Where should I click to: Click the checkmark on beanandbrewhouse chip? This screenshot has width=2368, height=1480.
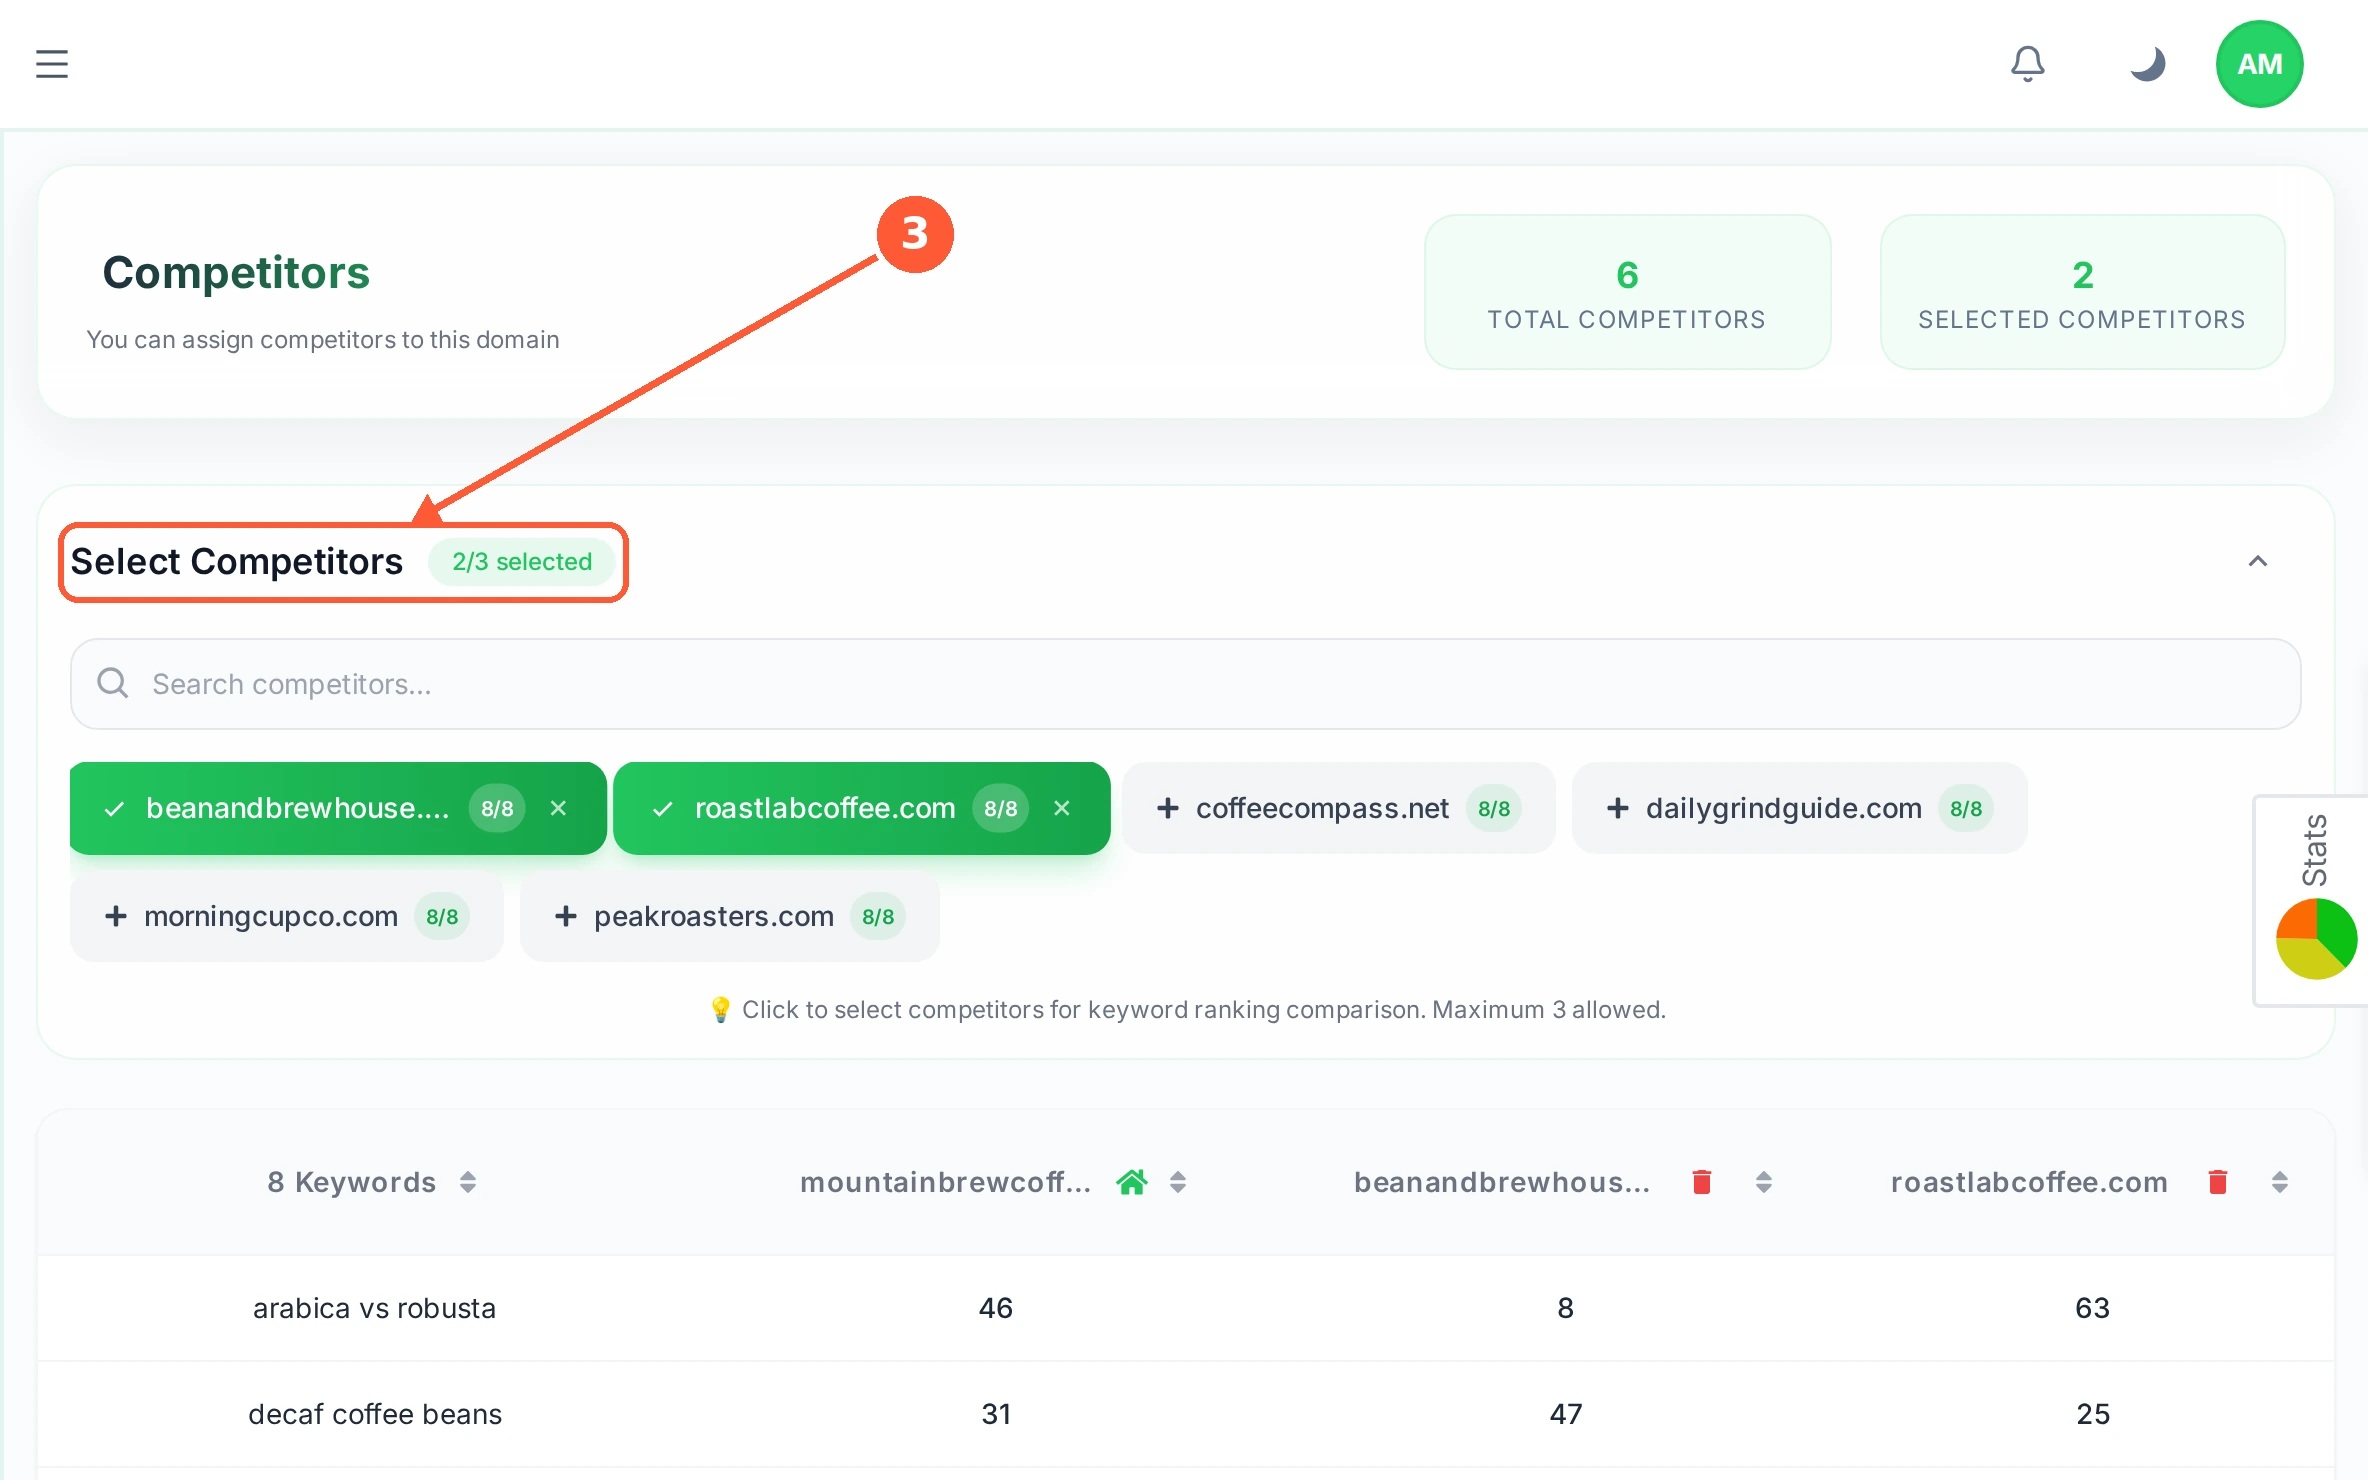coord(114,809)
